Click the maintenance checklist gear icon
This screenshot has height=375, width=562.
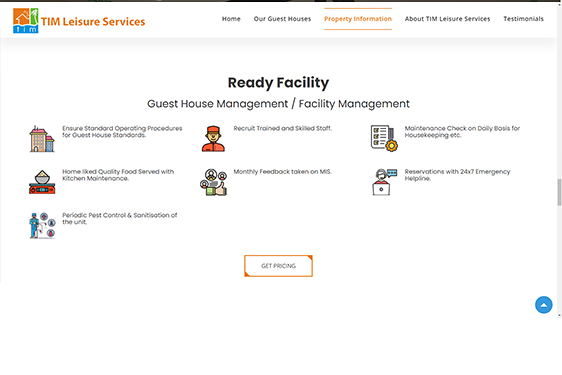pyautogui.click(x=384, y=138)
